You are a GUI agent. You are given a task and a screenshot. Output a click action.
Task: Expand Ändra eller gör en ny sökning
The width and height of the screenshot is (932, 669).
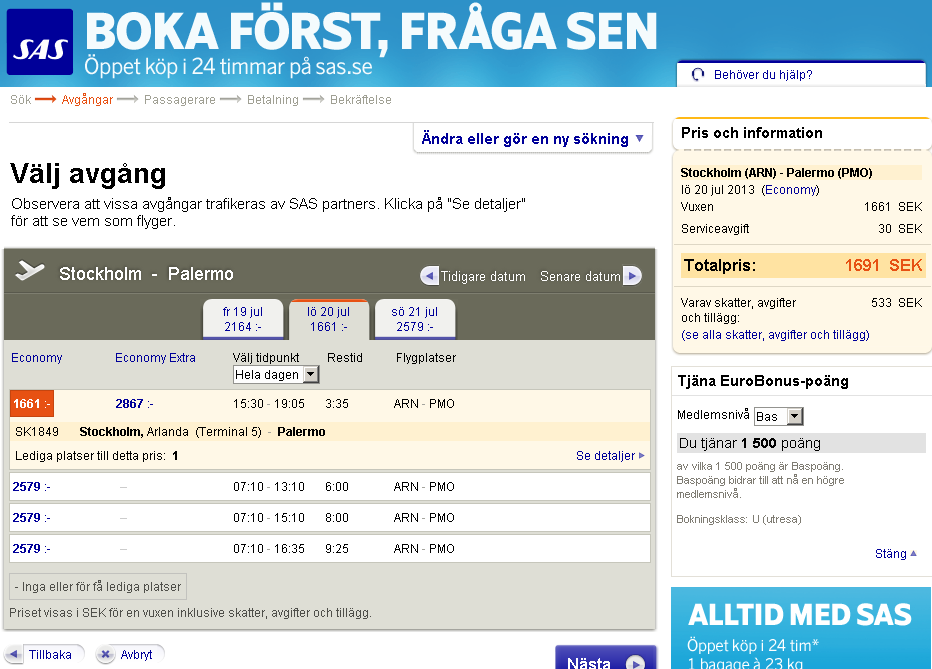point(533,138)
